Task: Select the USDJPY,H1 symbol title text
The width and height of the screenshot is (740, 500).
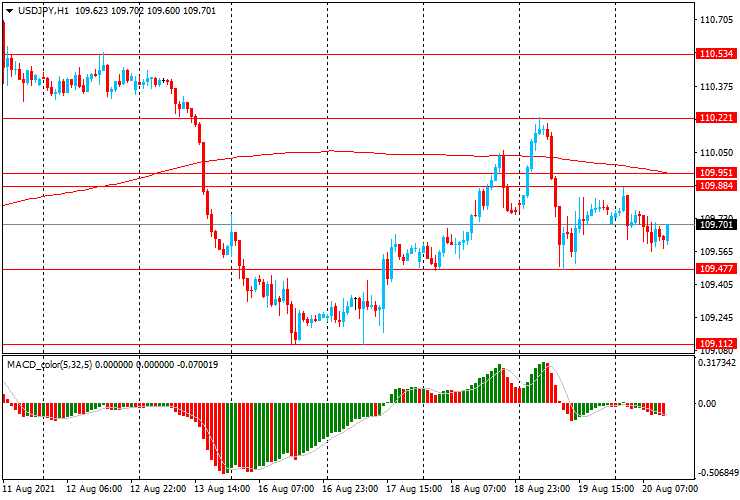Action: coord(43,10)
